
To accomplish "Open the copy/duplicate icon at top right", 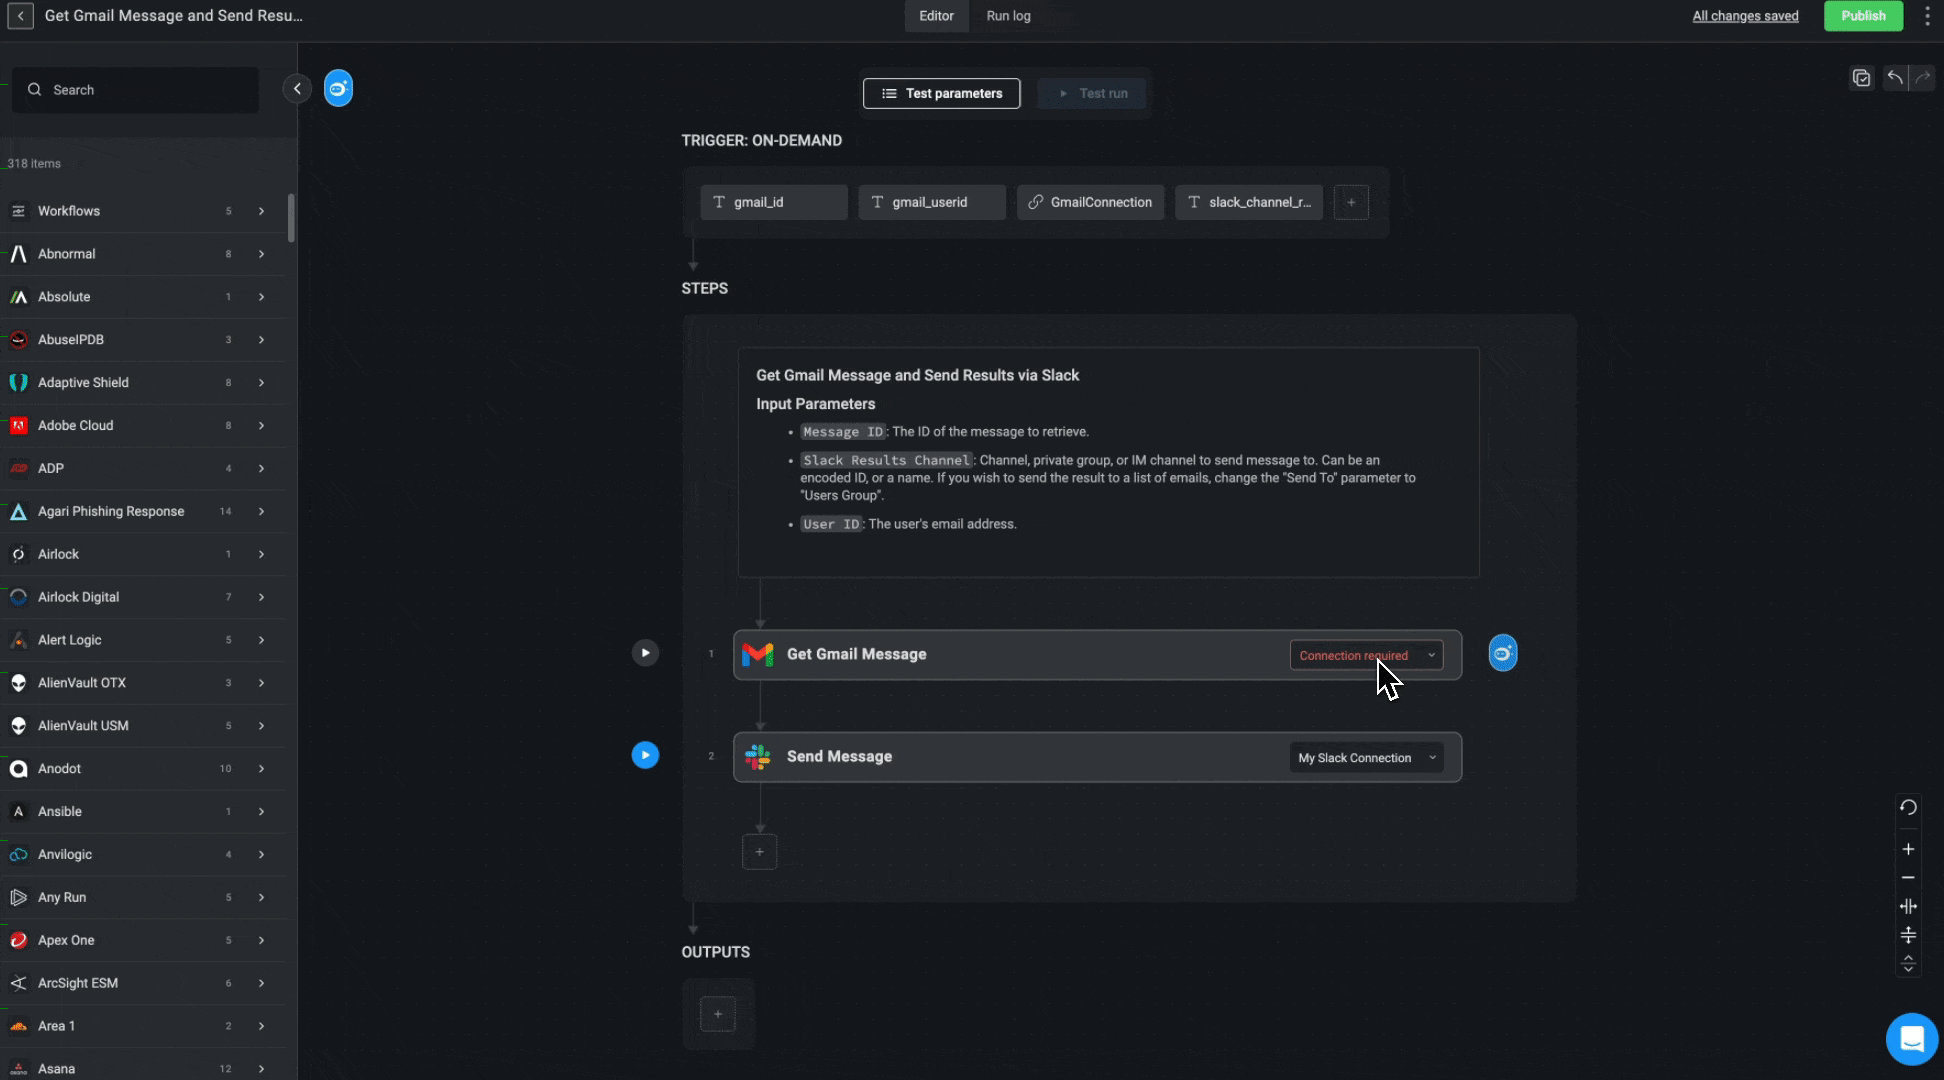I will 1861,78.
